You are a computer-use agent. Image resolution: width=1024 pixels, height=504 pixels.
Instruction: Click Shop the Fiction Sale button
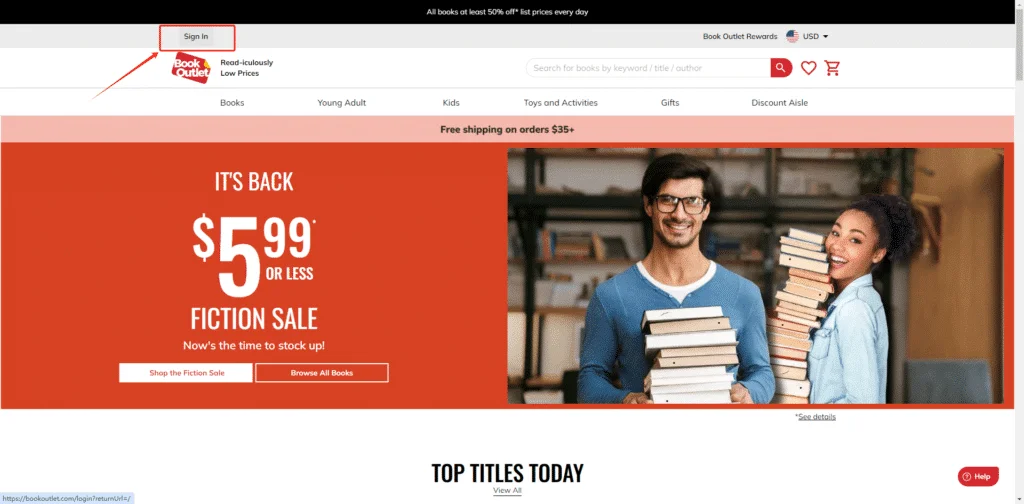tap(186, 373)
